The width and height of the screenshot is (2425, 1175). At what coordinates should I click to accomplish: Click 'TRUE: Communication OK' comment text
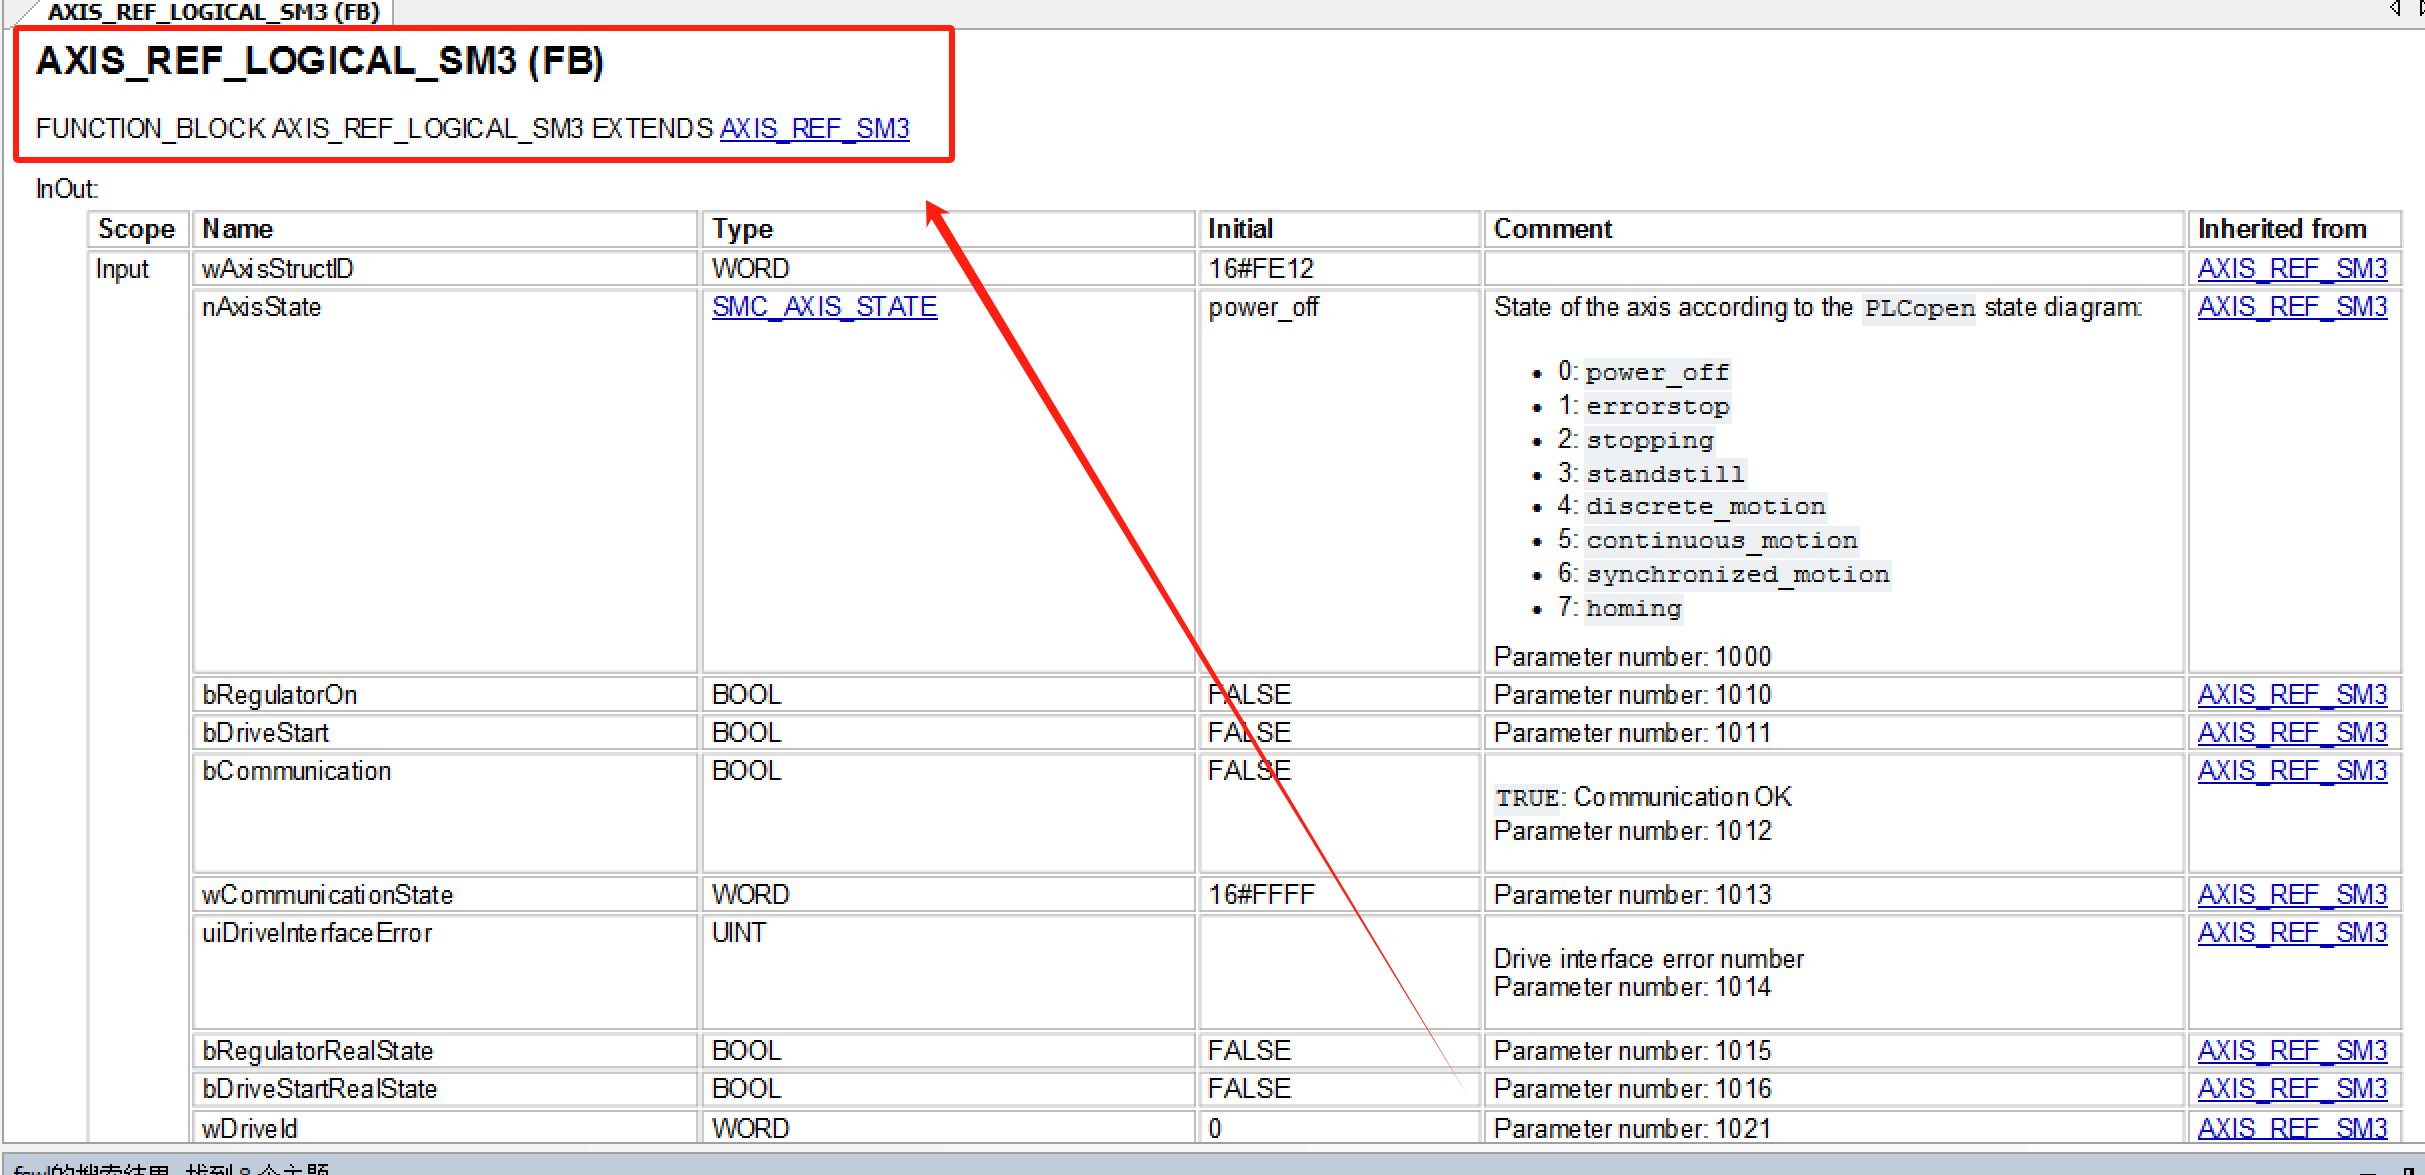1643,797
